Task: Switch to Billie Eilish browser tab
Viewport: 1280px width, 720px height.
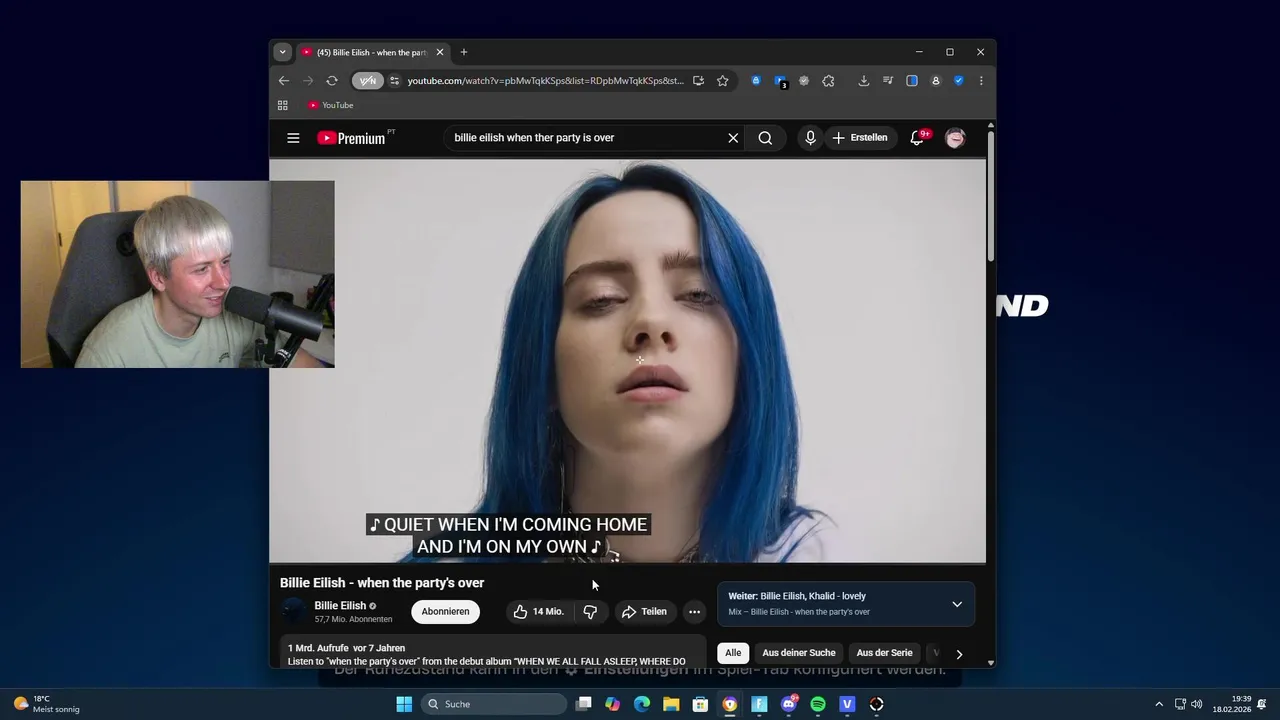Action: pos(372,52)
